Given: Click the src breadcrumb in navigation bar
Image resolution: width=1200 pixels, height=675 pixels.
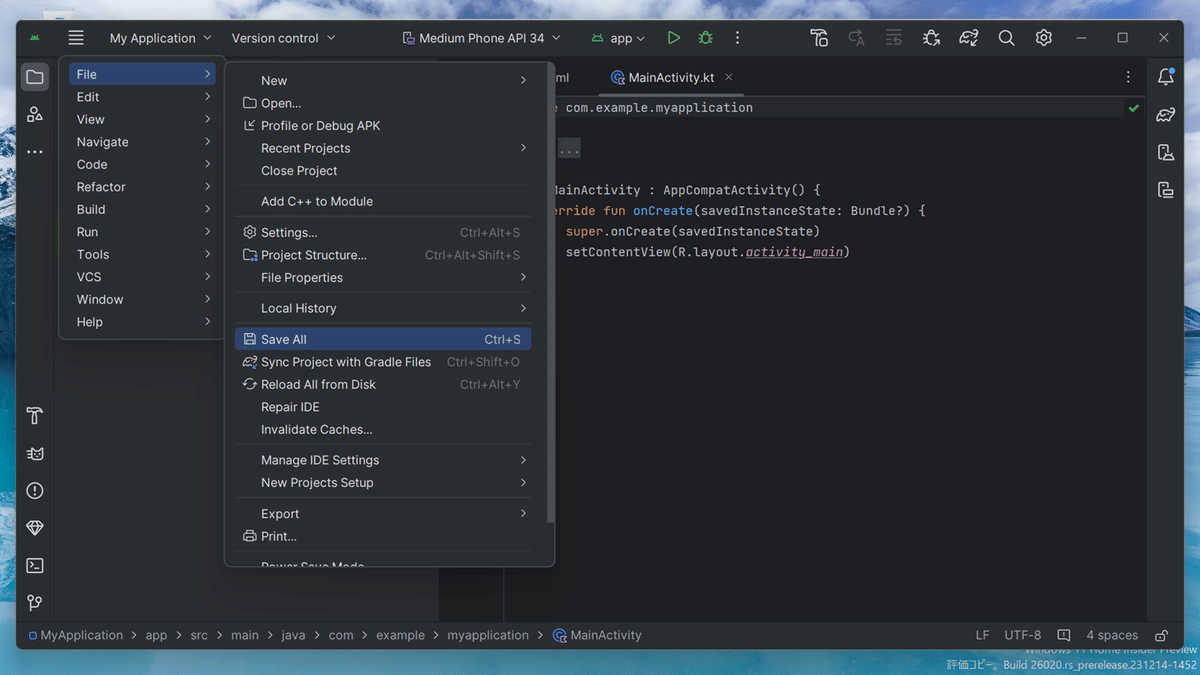Looking at the screenshot, I should coord(199,635).
